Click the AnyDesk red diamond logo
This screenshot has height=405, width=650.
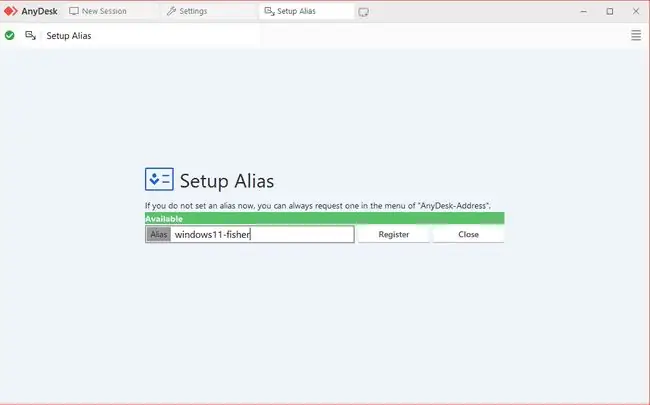(10, 11)
